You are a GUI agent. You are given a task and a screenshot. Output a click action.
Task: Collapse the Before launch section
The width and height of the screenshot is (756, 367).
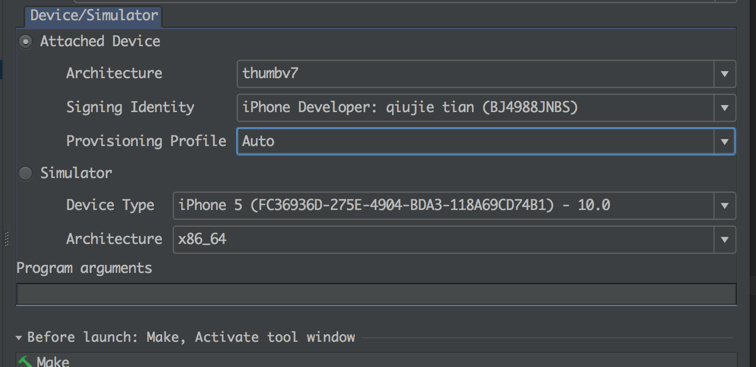tap(19, 338)
